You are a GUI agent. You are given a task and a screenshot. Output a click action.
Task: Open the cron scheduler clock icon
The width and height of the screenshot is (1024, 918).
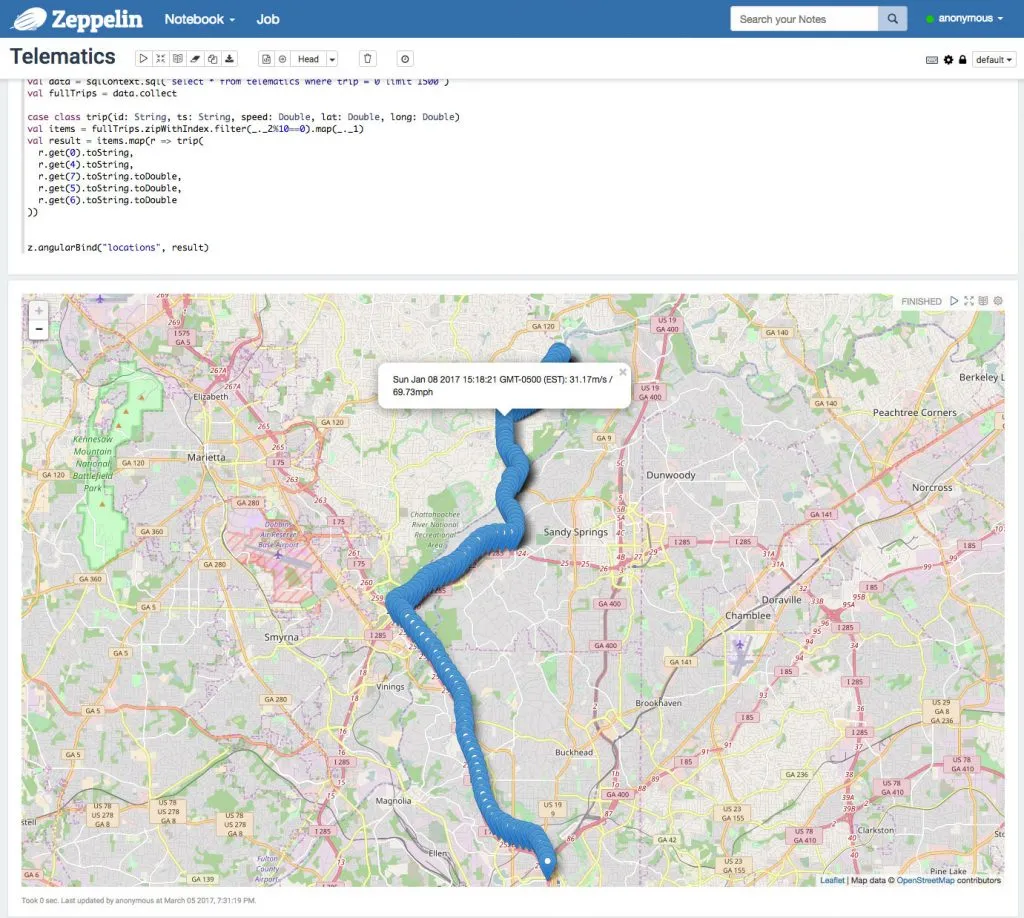coord(405,60)
